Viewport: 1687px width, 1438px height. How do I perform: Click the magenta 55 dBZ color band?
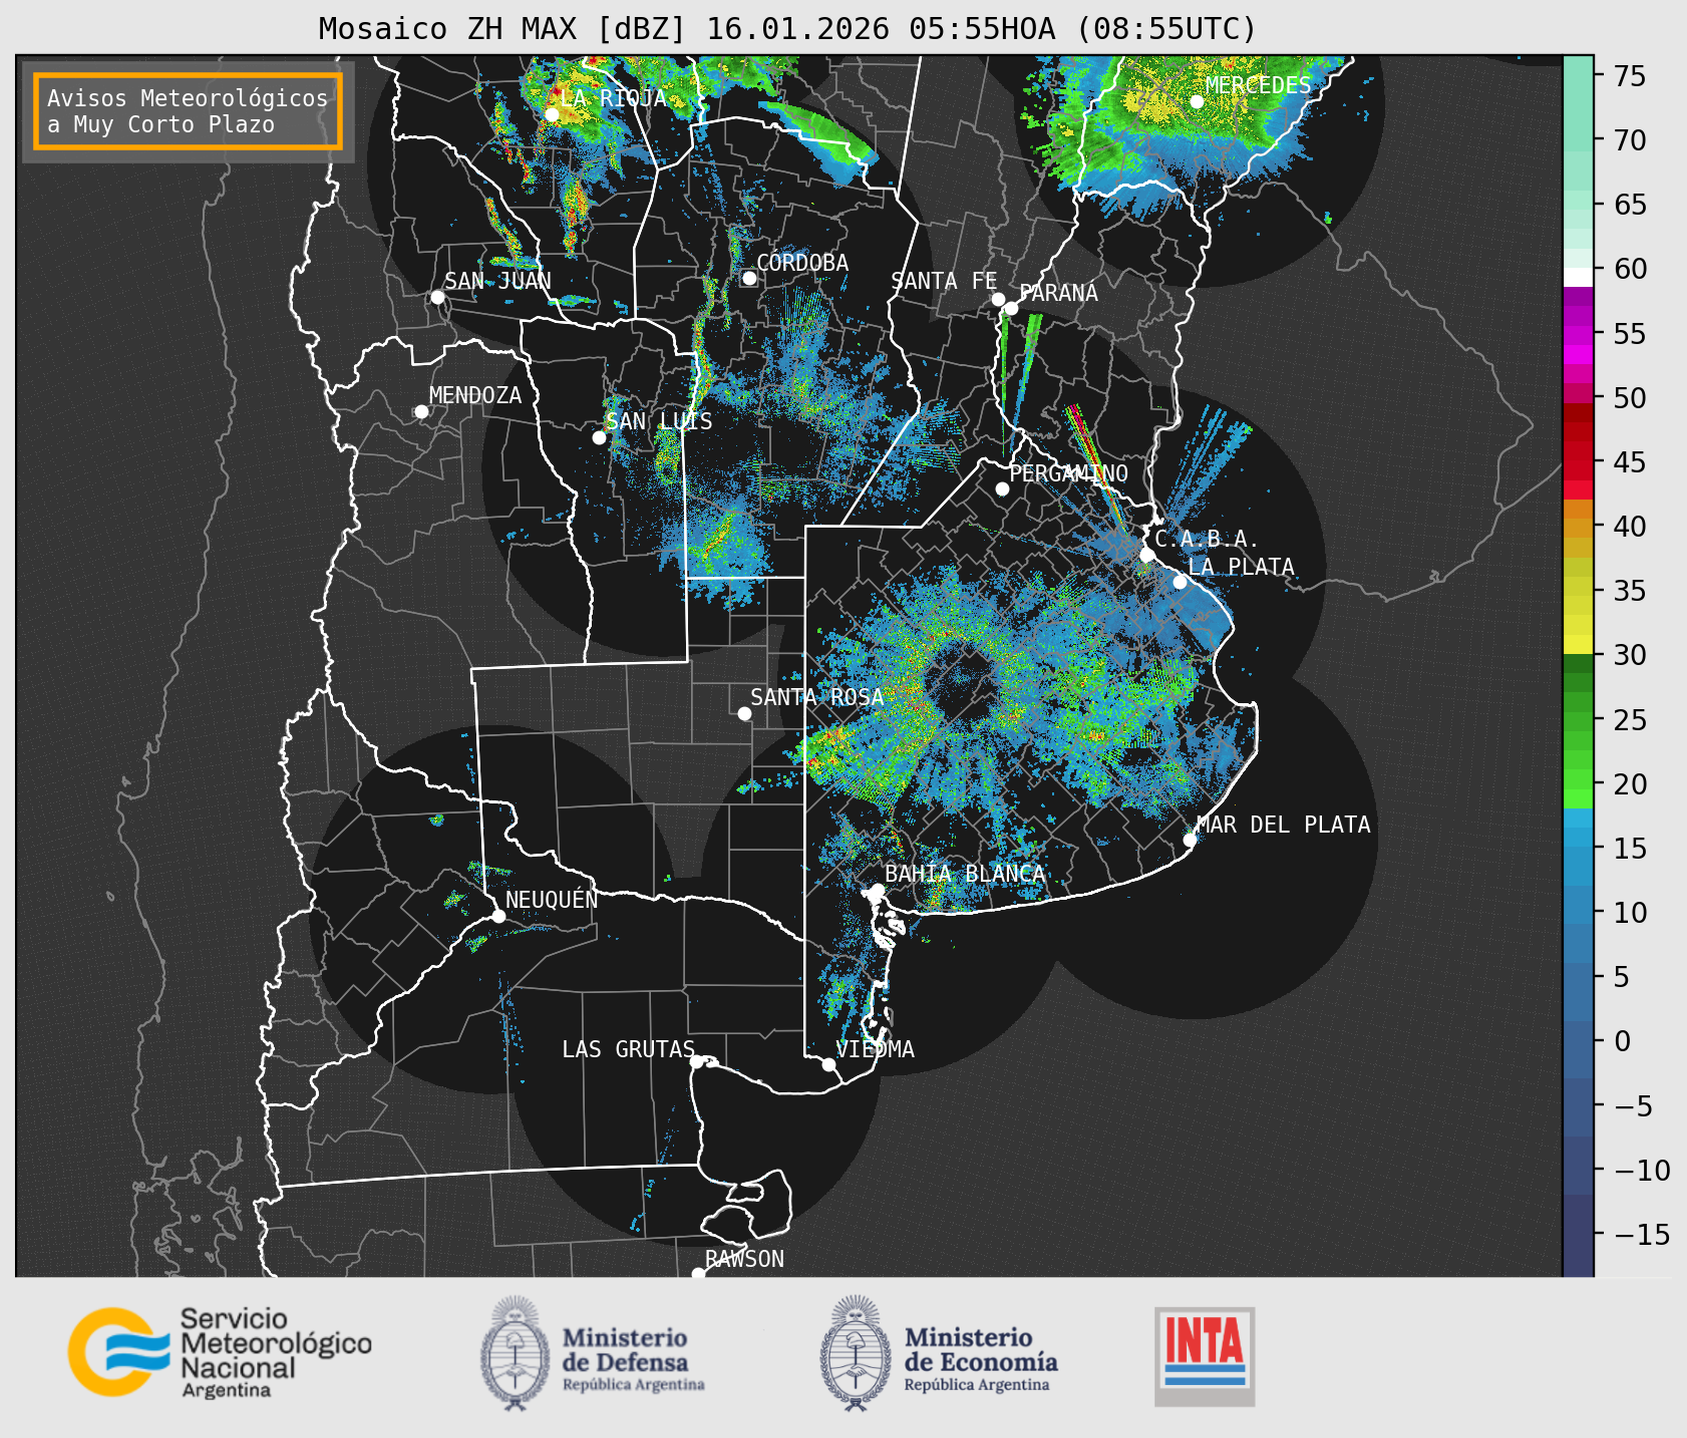(x=1577, y=333)
